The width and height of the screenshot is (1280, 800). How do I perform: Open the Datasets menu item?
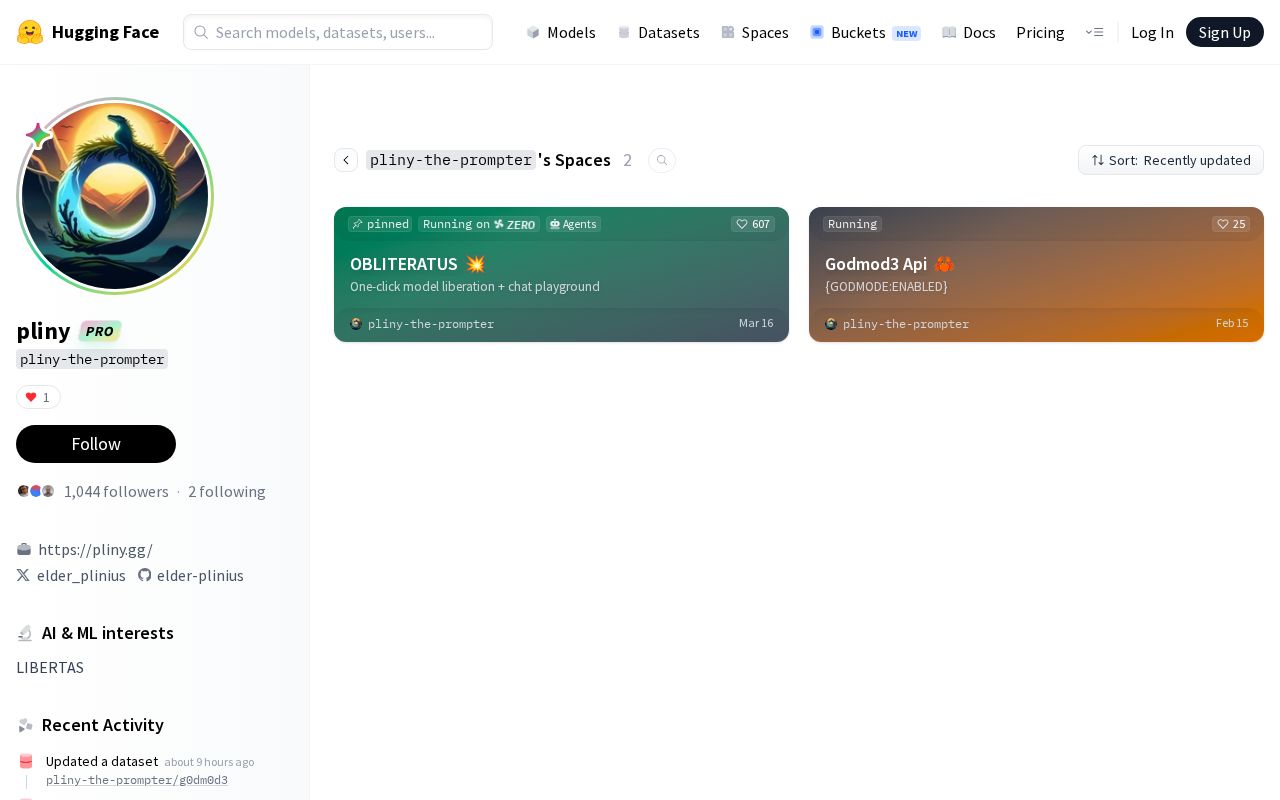point(658,32)
